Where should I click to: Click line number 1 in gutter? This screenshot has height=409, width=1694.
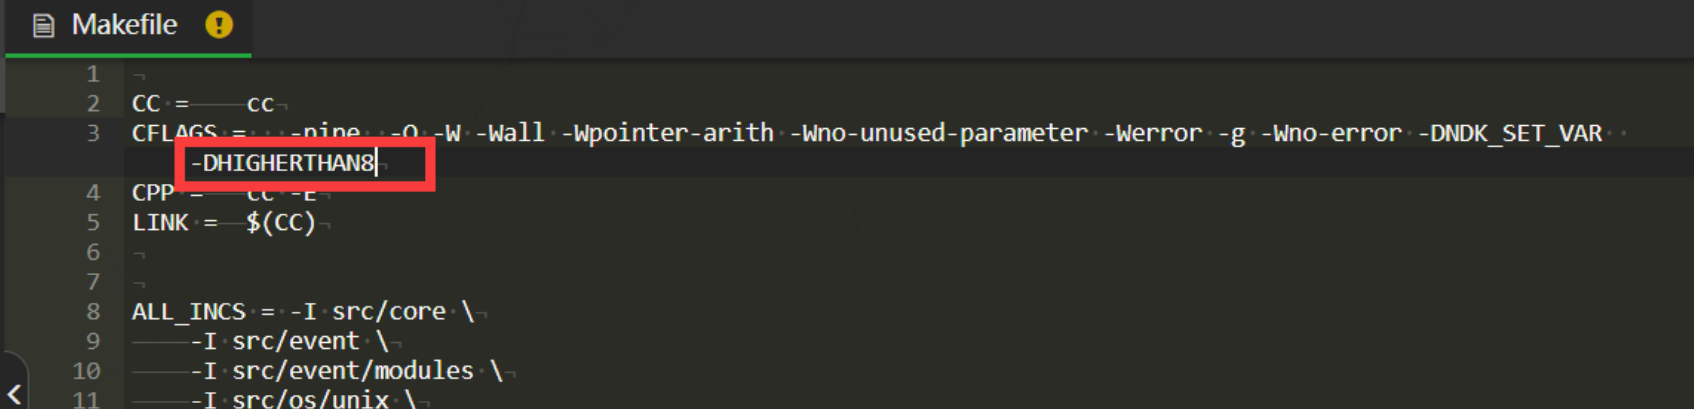tap(93, 74)
